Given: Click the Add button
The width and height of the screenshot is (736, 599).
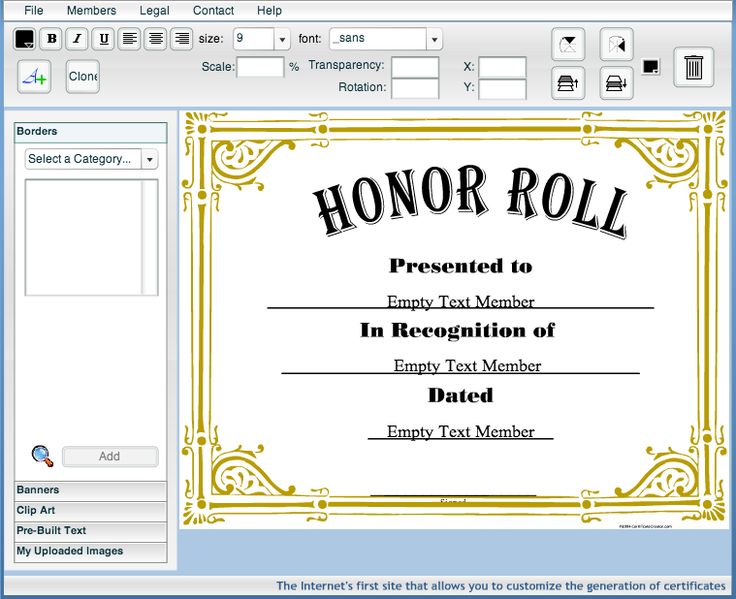Looking at the screenshot, I should pyautogui.click(x=110, y=456).
